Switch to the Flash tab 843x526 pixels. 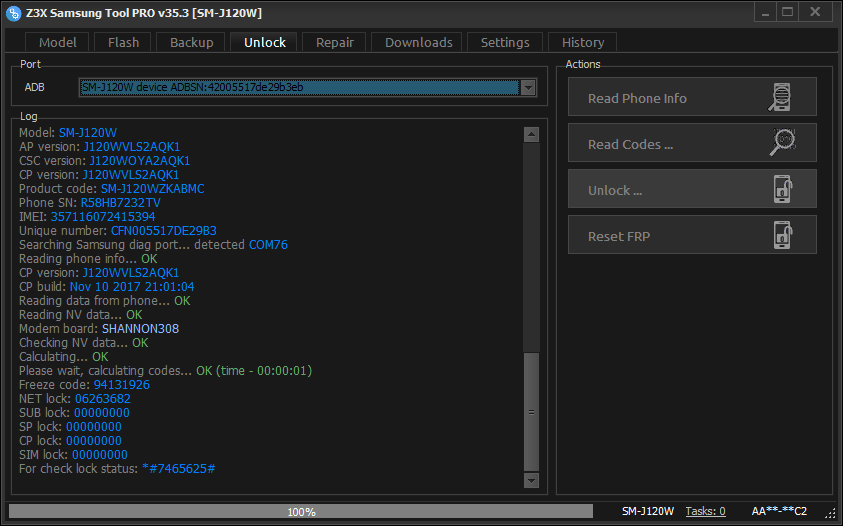(124, 42)
